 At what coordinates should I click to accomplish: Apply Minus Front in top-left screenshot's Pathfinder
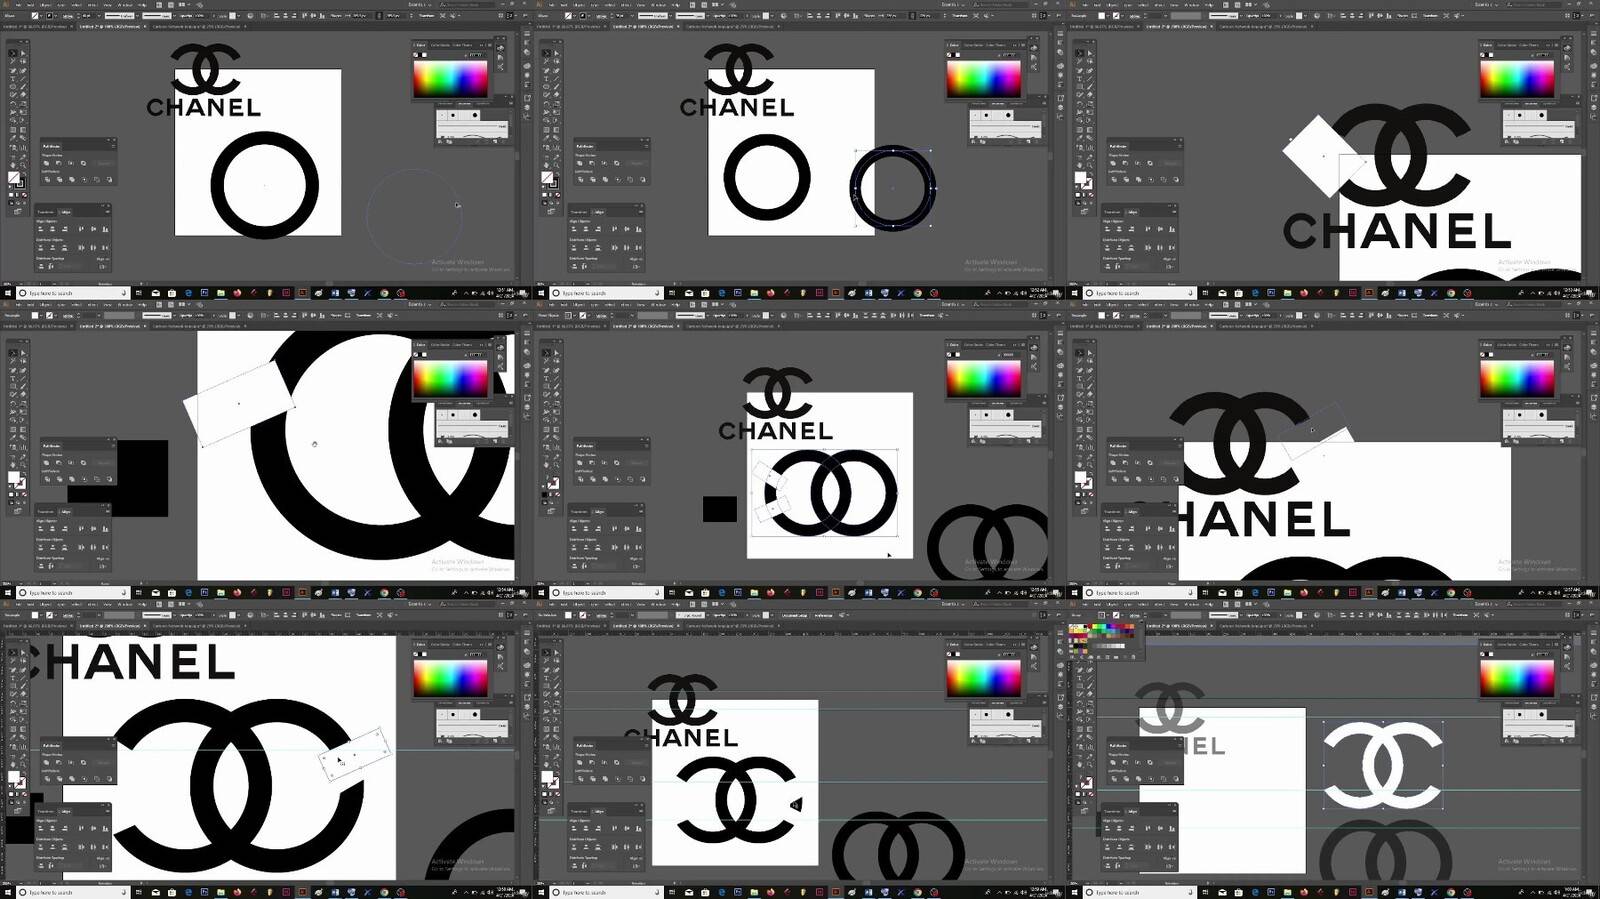(x=59, y=163)
